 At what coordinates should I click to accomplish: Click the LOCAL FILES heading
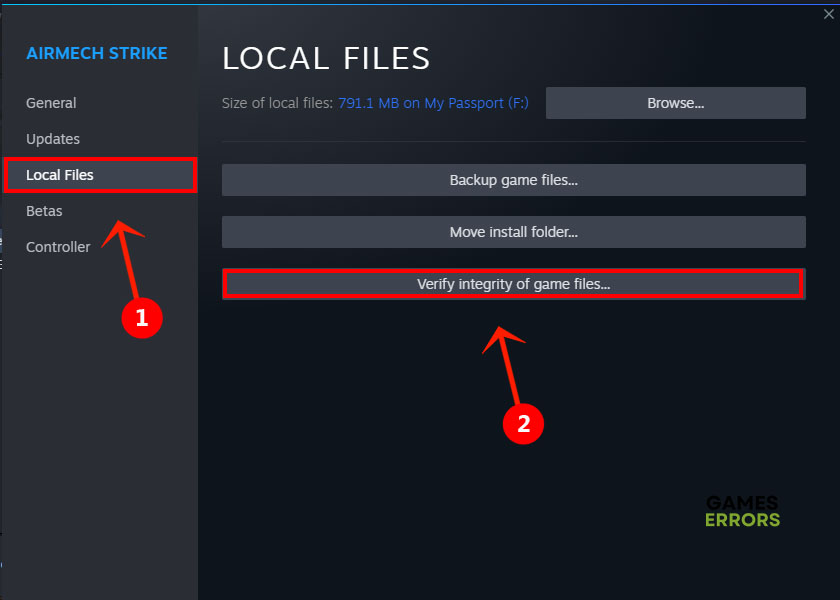326,58
